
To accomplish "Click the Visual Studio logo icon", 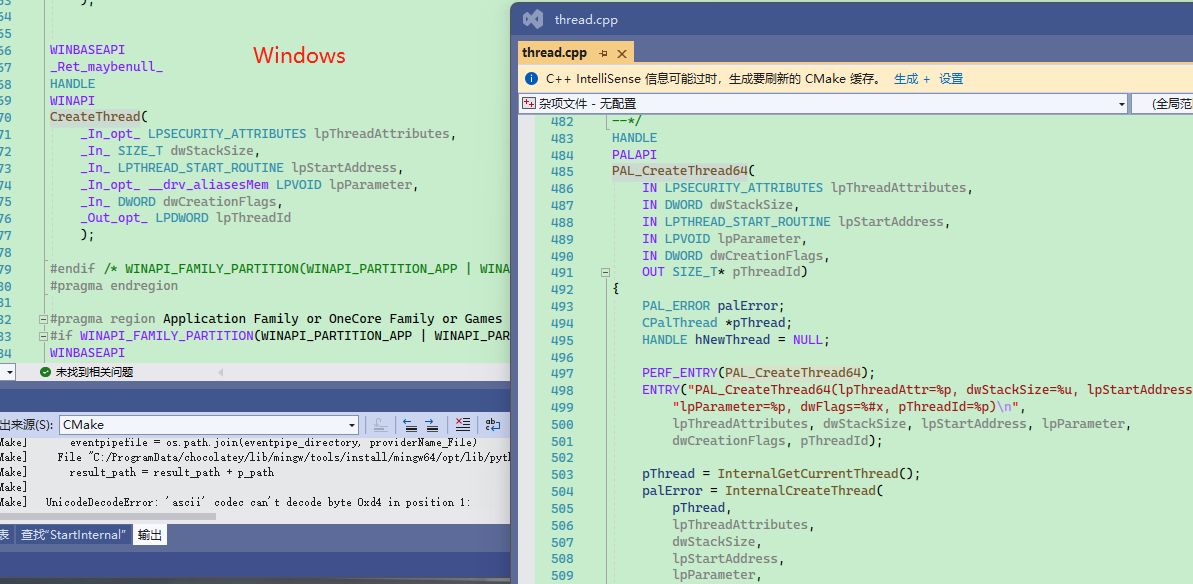I will click(x=534, y=19).
